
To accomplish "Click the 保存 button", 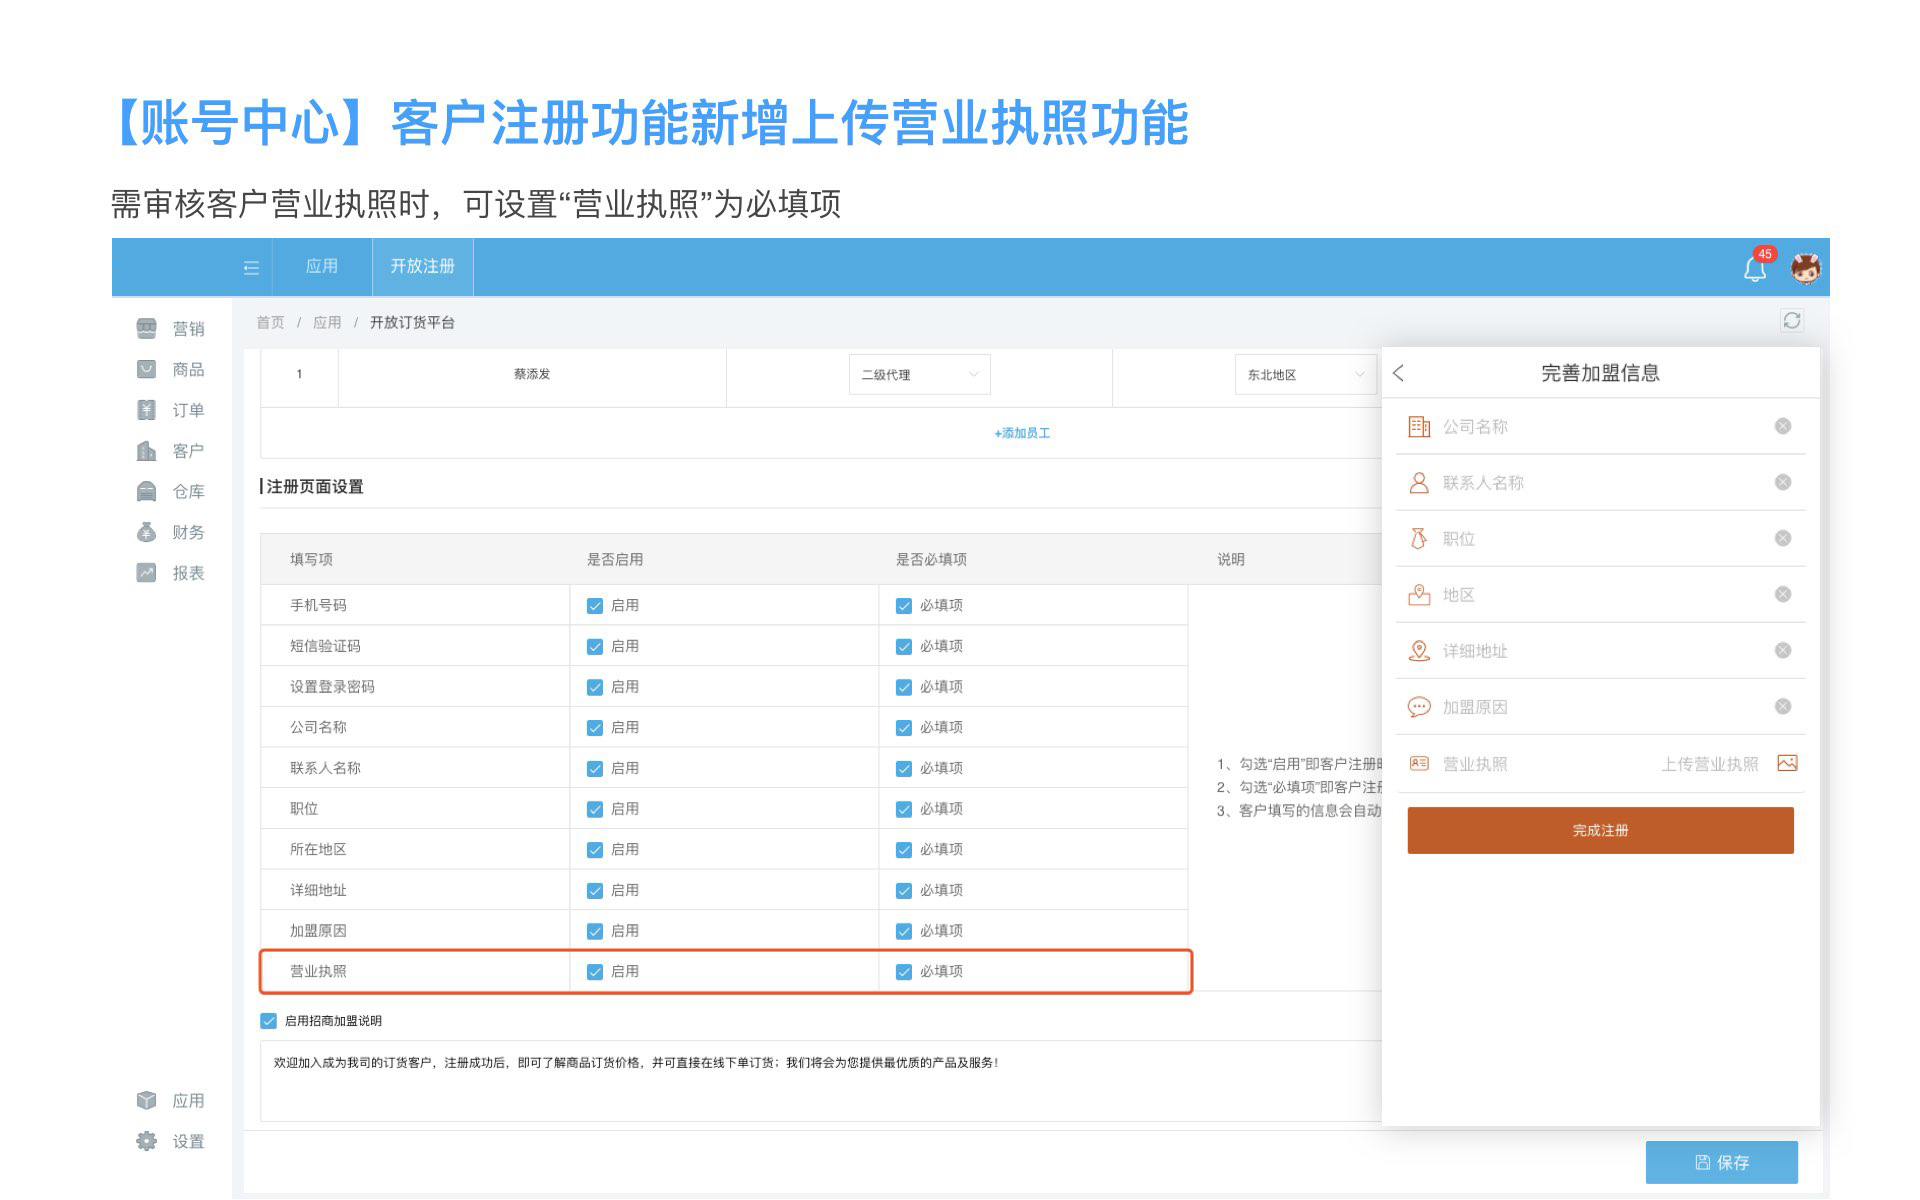I will pyautogui.click(x=1721, y=1162).
